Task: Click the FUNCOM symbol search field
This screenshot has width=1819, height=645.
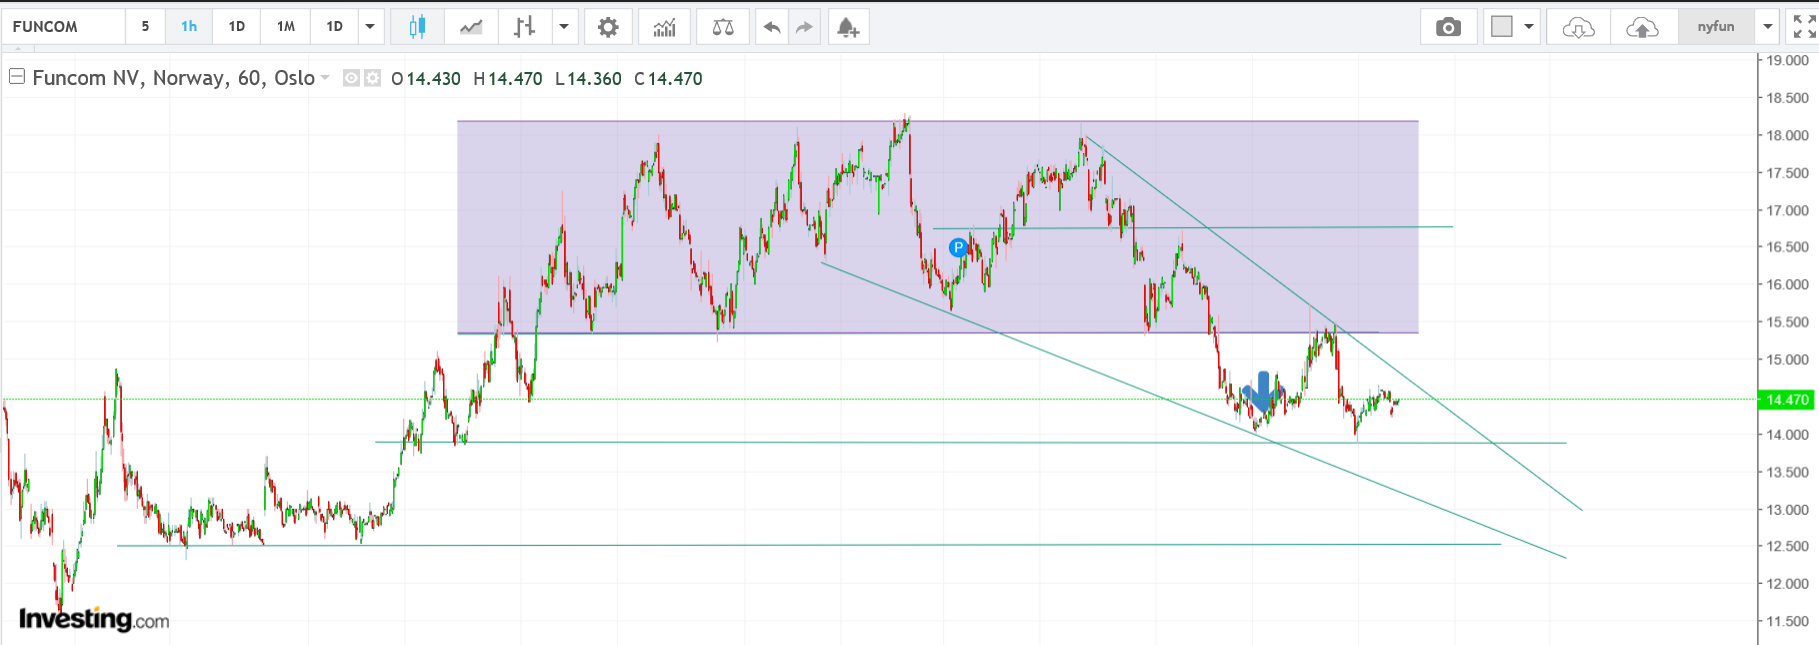Action: pyautogui.click(x=64, y=27)
